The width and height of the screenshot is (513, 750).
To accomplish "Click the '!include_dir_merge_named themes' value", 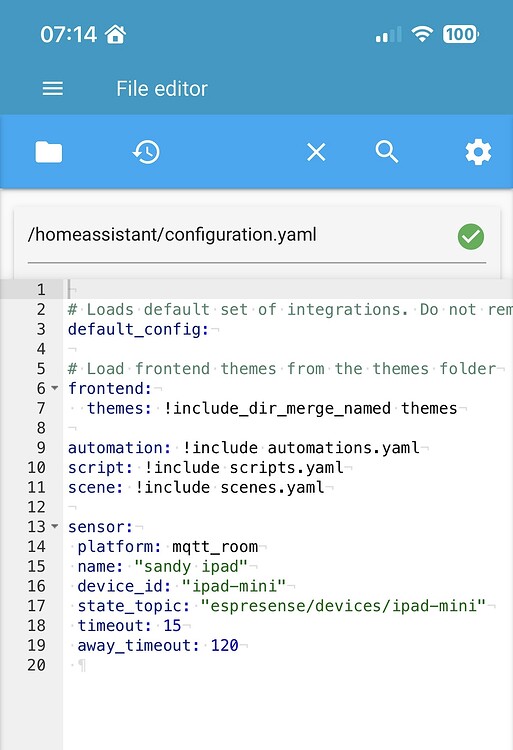I will click(310, 408).
